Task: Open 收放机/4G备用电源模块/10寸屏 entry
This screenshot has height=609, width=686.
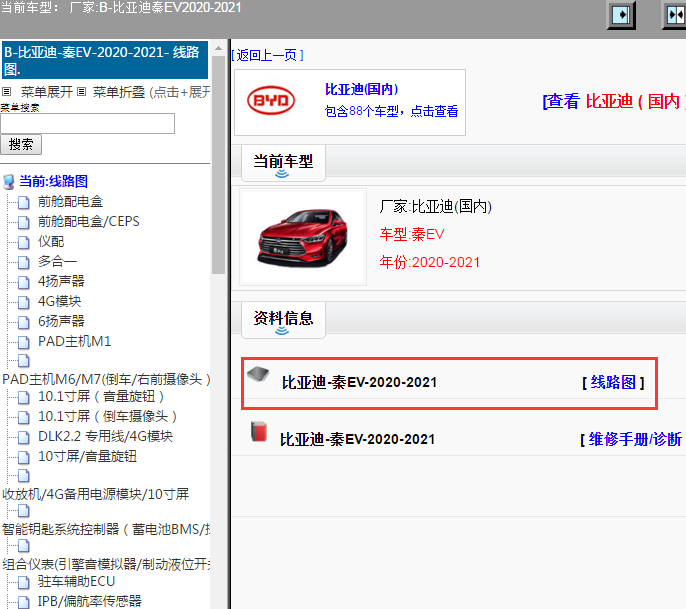Action: (95, 494)
